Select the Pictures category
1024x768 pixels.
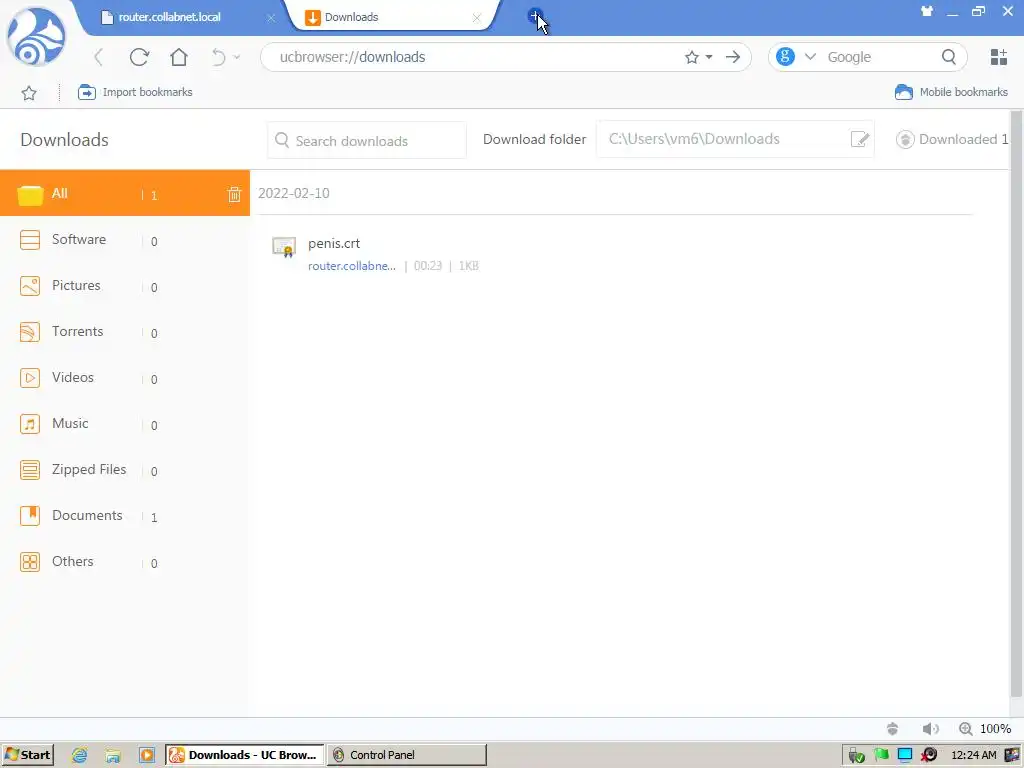coord(125,285)
